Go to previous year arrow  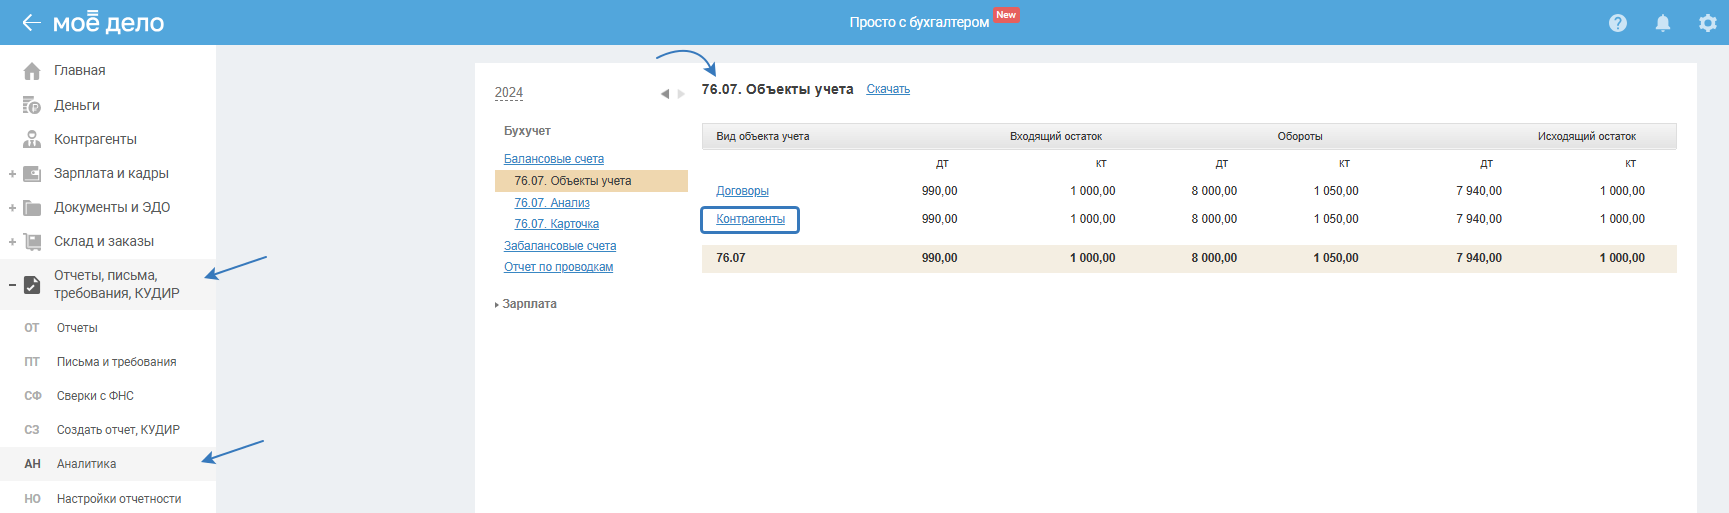[665, 94]
